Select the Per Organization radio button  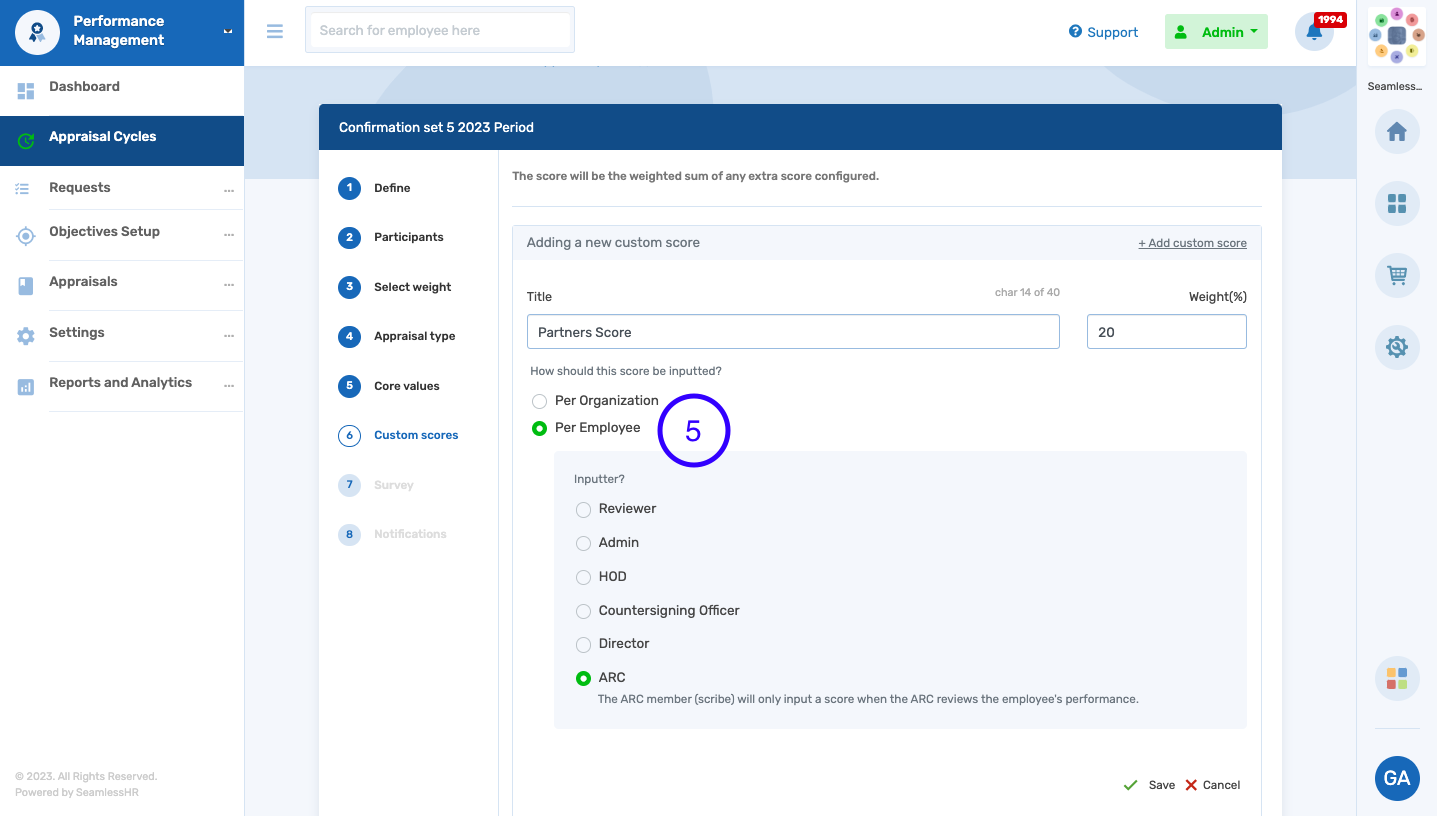(x=540, y=401)
